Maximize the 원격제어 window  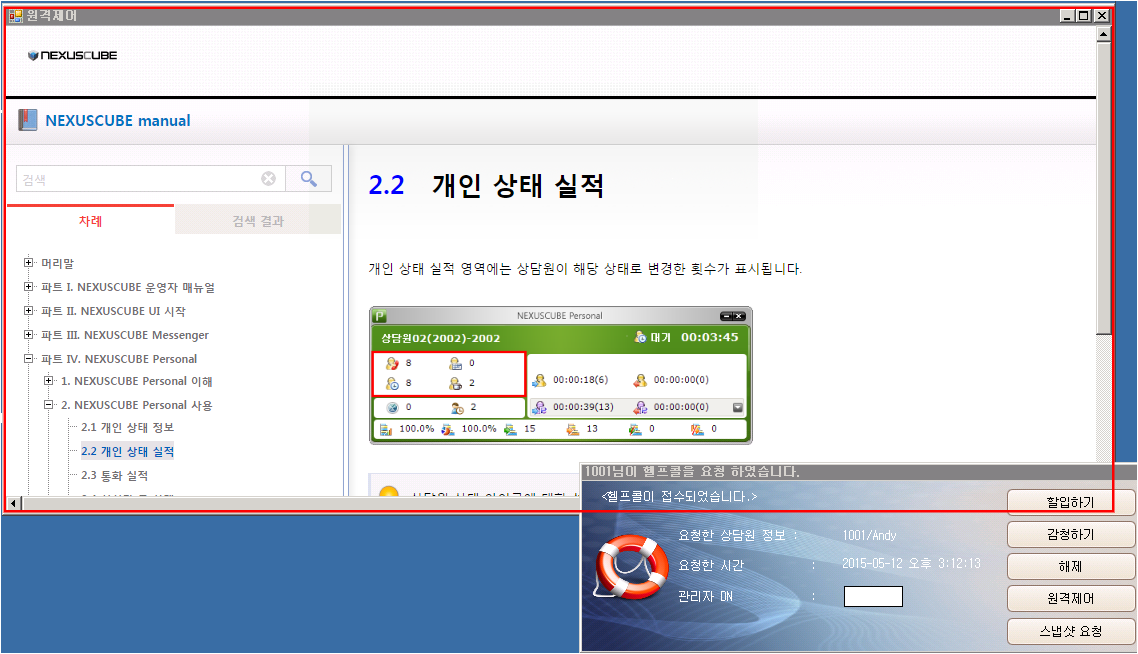click(1084, 15)
